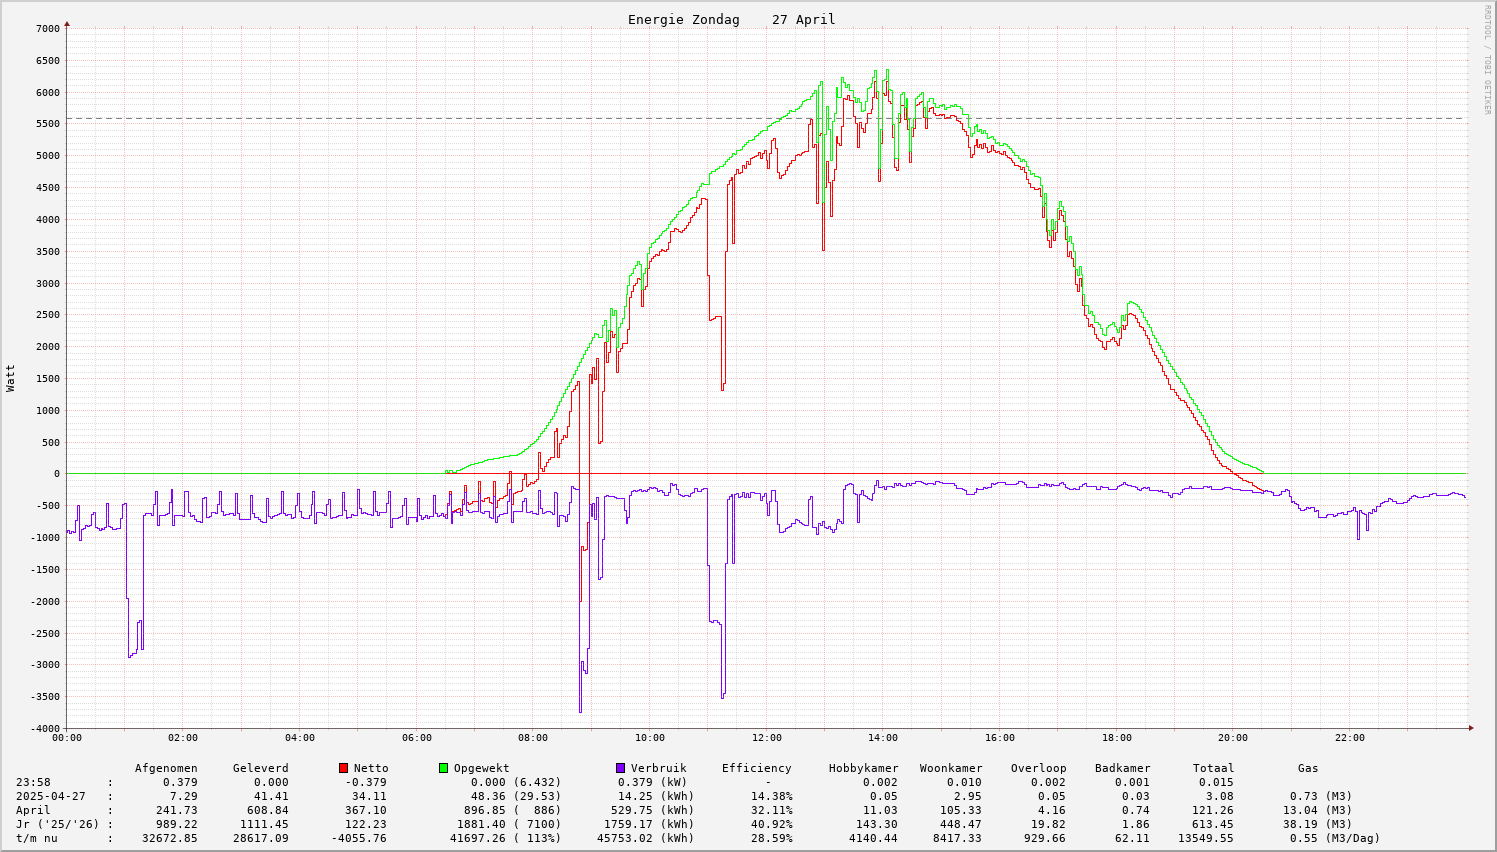Click the 'Gas' column header

pos(1308,768)
